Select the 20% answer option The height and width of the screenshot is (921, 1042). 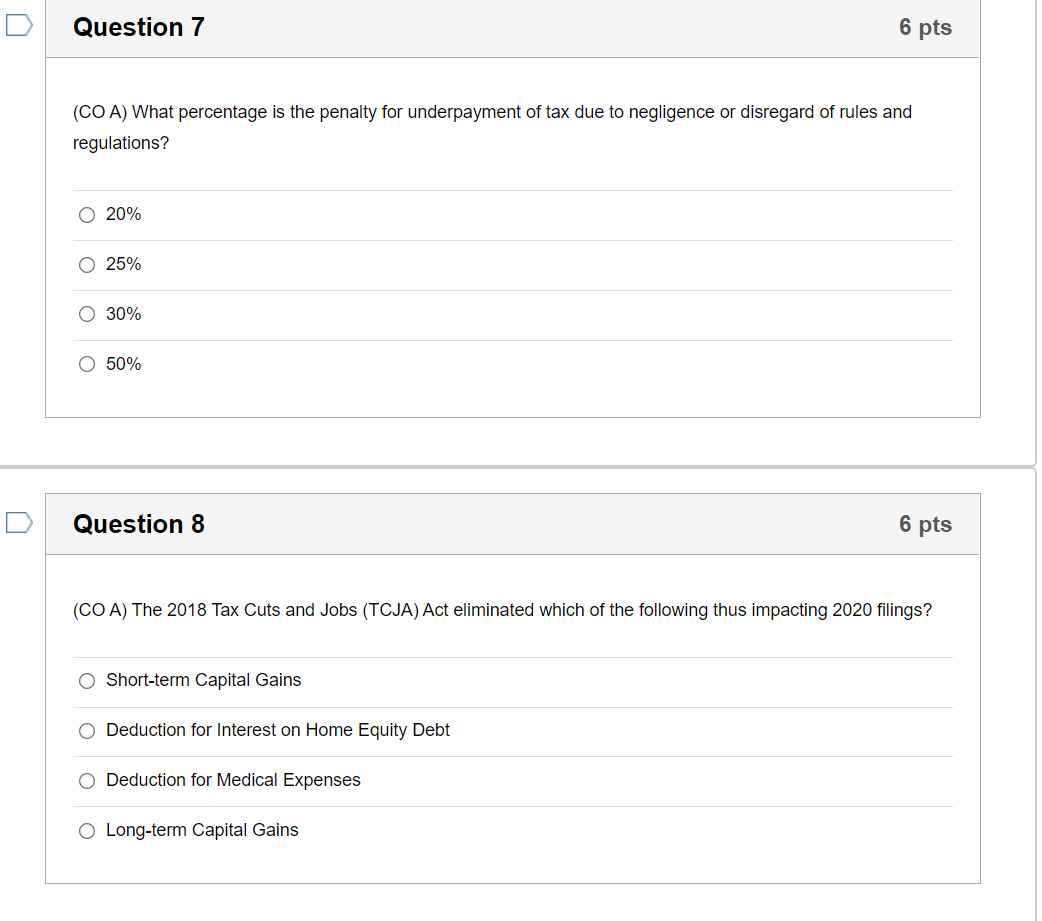87,214
